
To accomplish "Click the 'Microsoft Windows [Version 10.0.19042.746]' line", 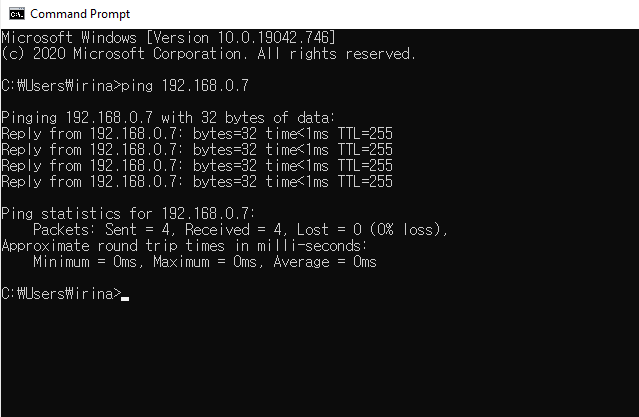I will pos(168,38).
